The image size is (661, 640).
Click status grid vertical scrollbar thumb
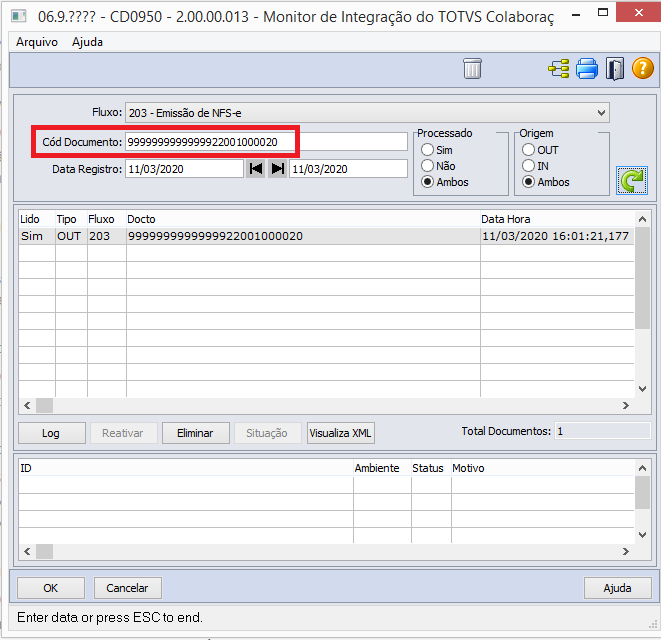[642, 492]
